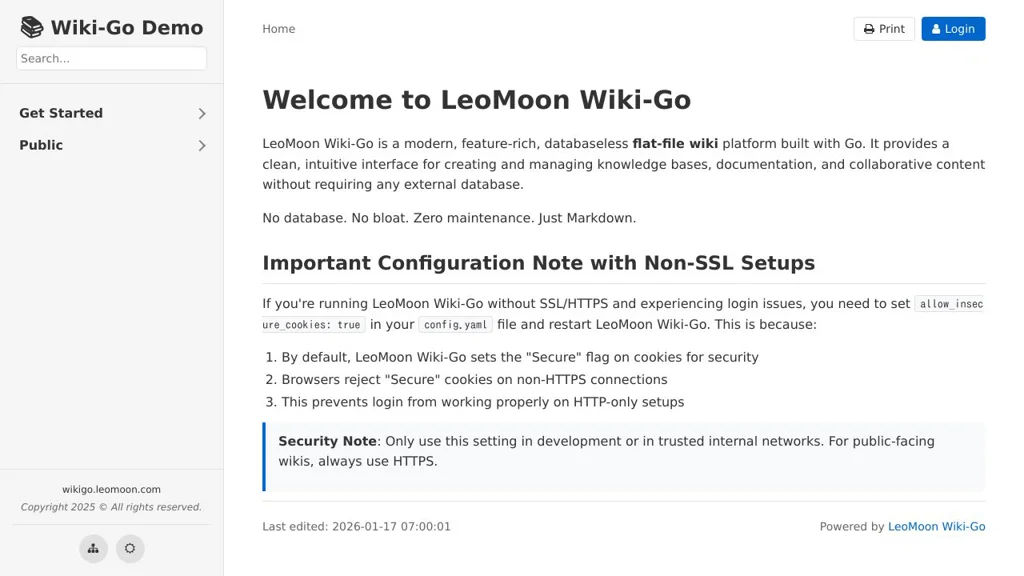Open the sitemap icon in sidebar footer
The height and width of the screenshot is (576, 1024).
coord(93,548)
